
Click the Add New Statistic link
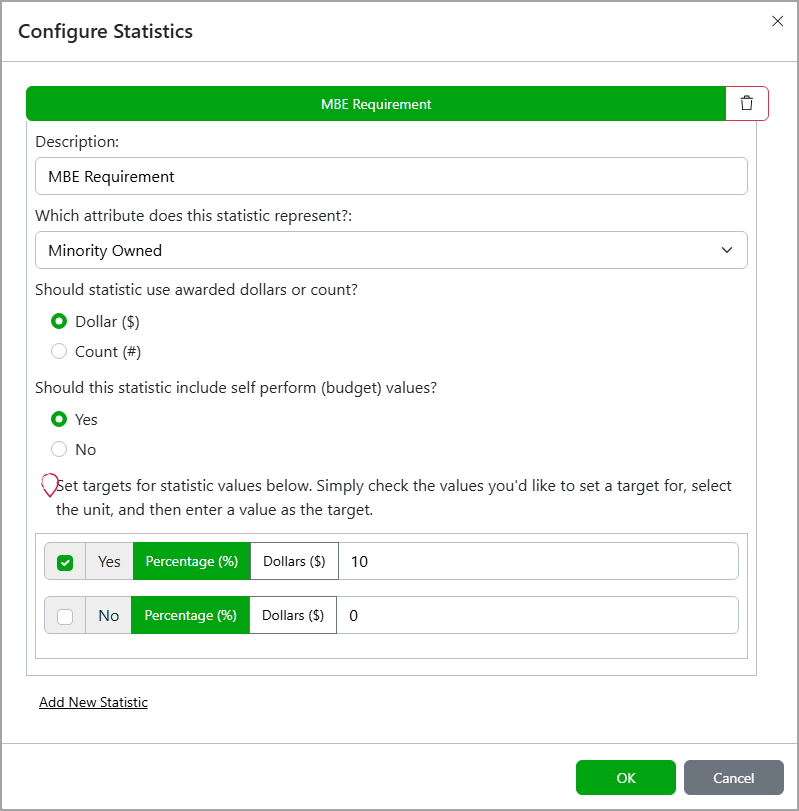pyautogui.click(x=94, y=702)
